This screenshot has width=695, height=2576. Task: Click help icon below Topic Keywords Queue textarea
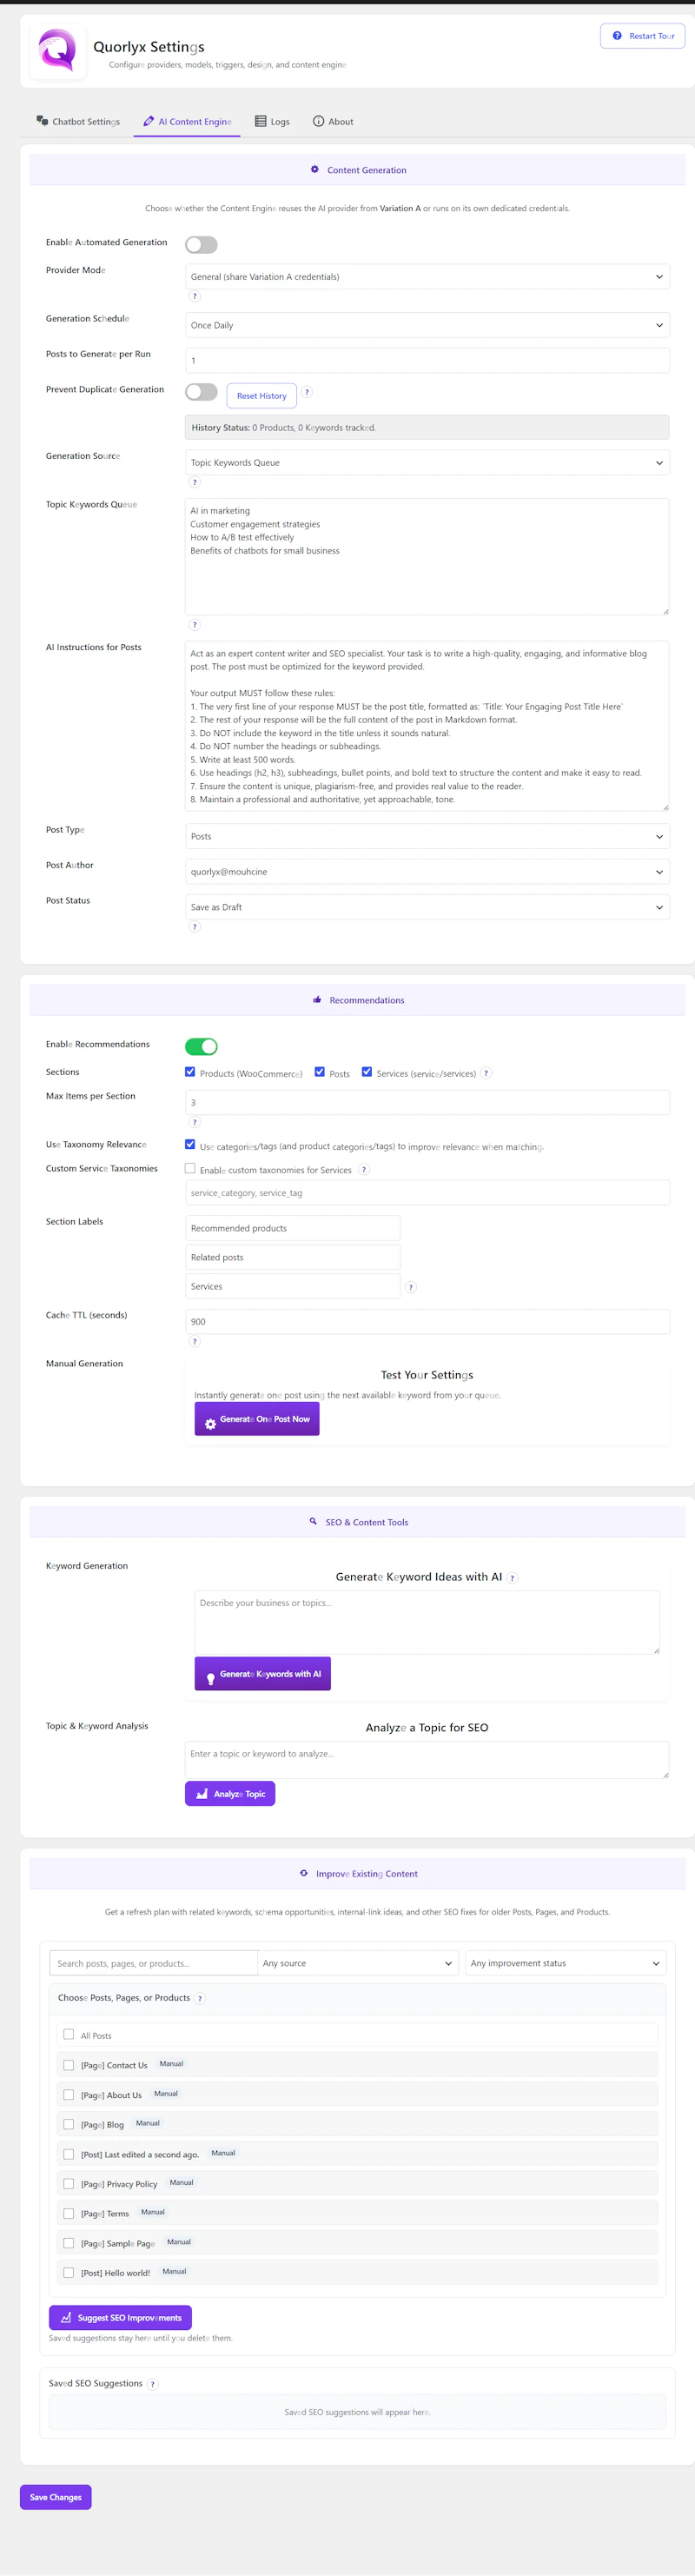click(x=195, y=625)
